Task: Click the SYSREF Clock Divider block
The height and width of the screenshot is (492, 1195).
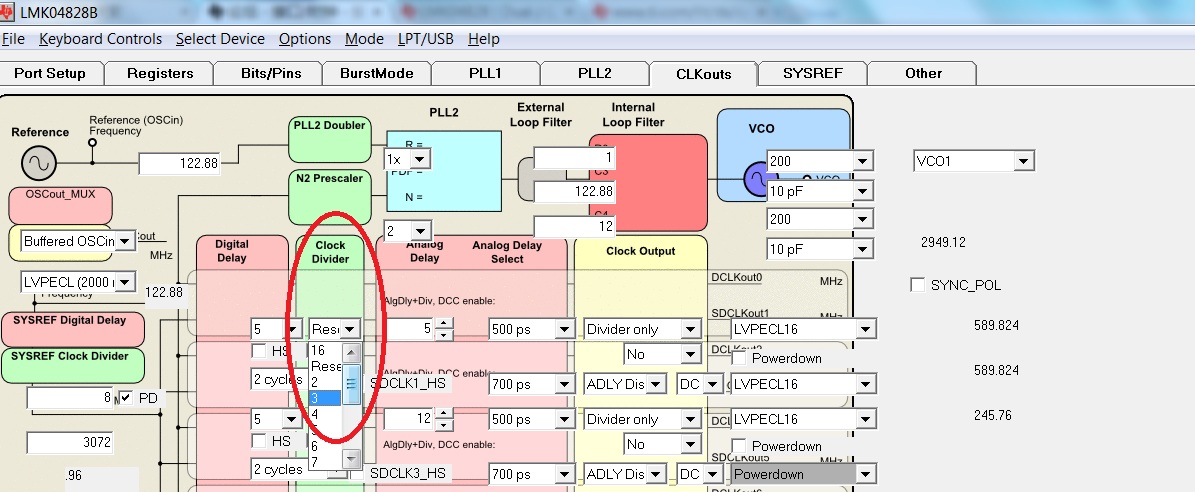Action: [x=75, y=366]
